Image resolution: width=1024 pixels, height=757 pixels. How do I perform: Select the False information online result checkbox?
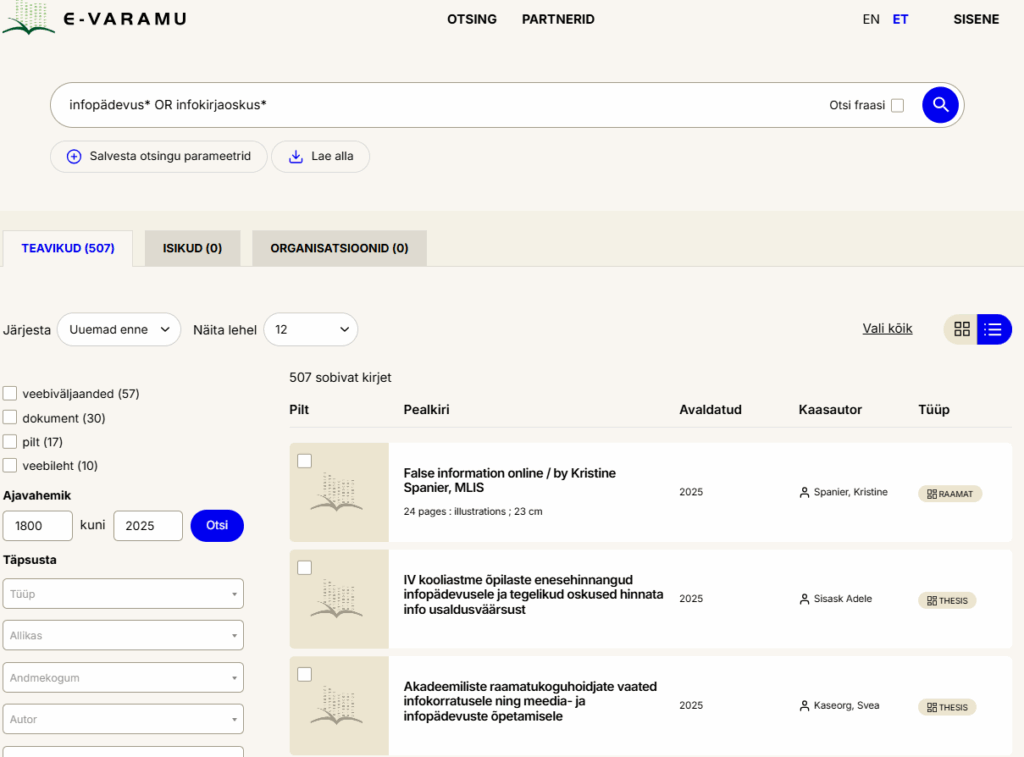click(x=304, y=461)
